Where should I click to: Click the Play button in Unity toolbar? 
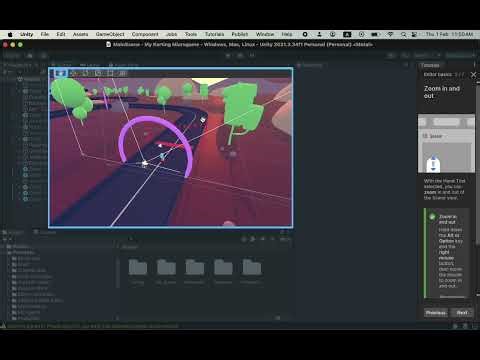228,55
